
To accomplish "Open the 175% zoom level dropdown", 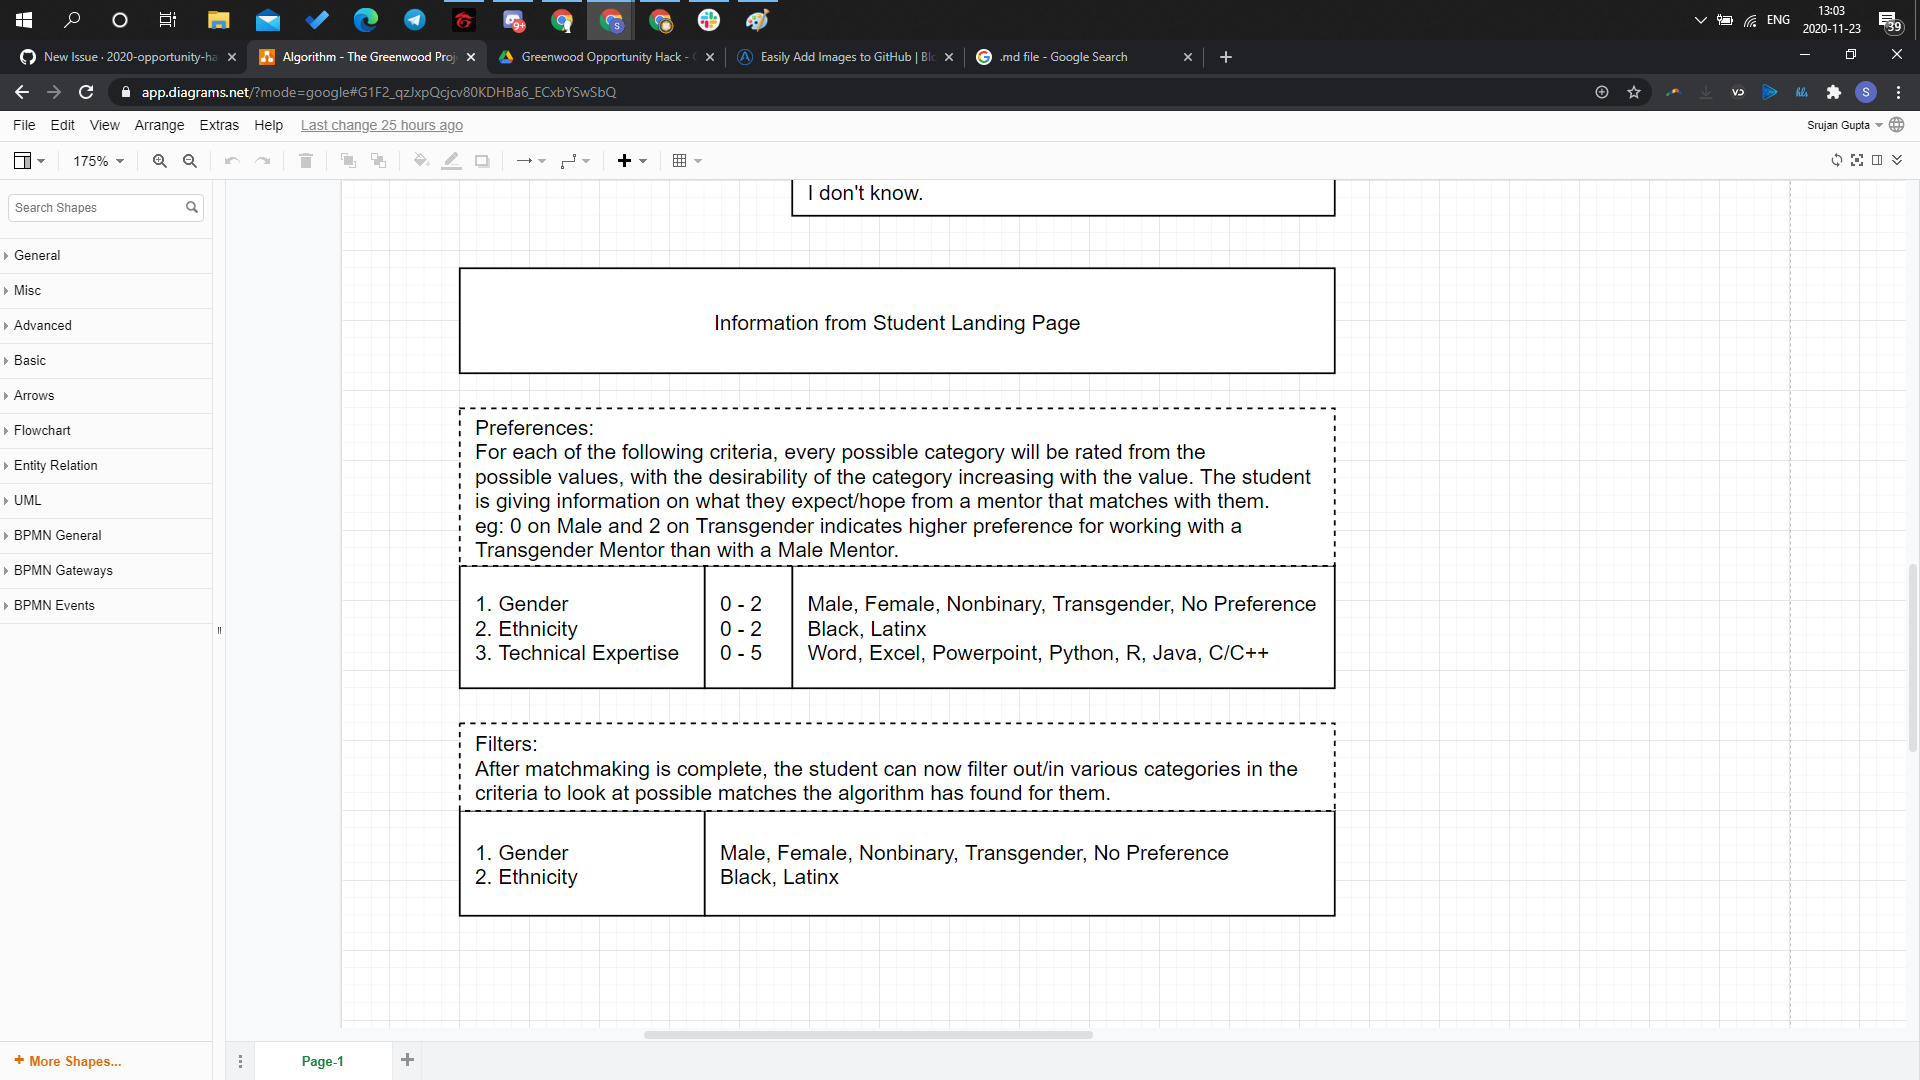I will click(x=98, y=161).
